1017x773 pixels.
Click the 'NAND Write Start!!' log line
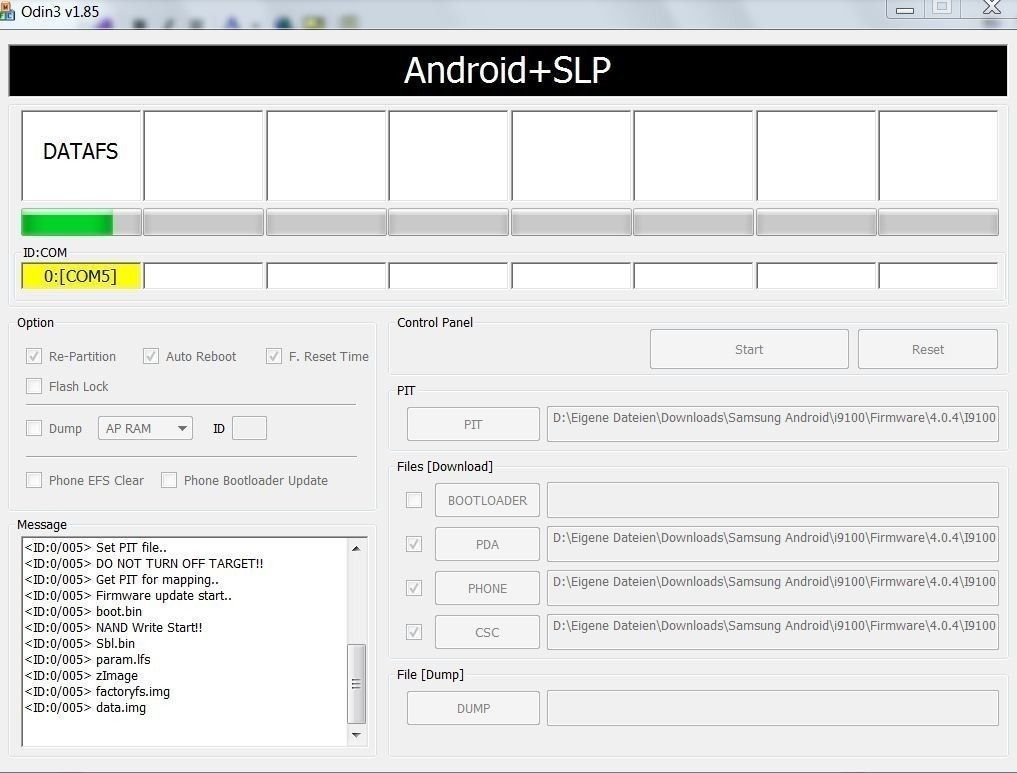pyautogui.click(x=114, y=628)
